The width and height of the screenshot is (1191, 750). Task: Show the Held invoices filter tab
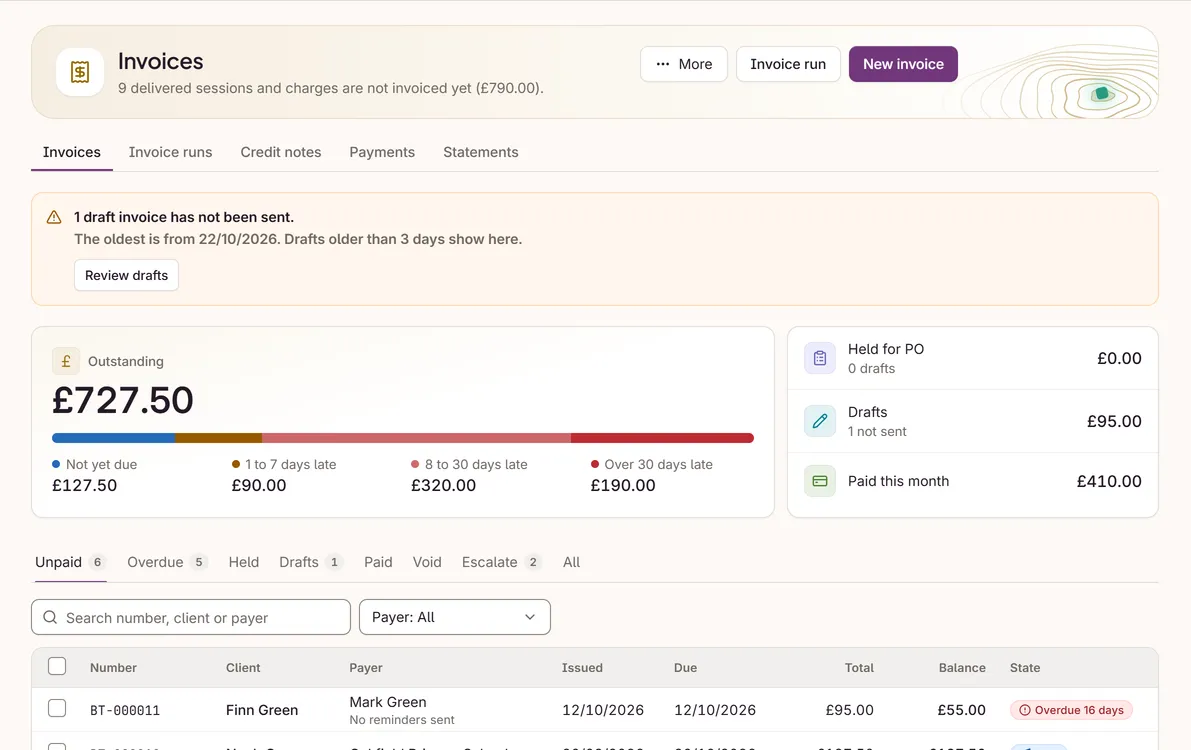click(244, 562)
